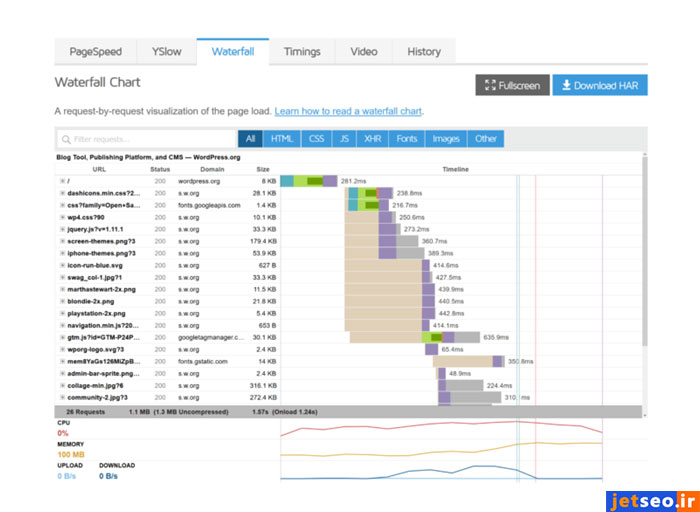700x512 pixels.
Task: Click in the Filter requests input field
Action: [x=150, y=140]
